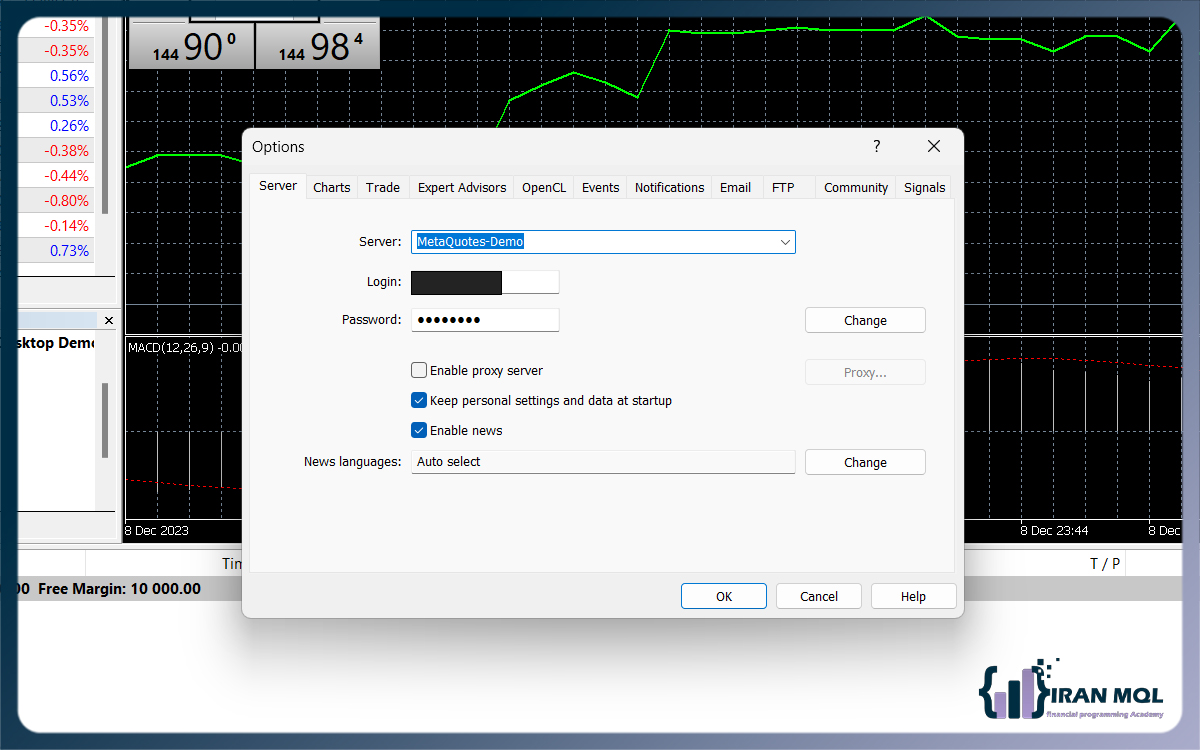Switch to the Charts tab

click(x=332, y=187)
